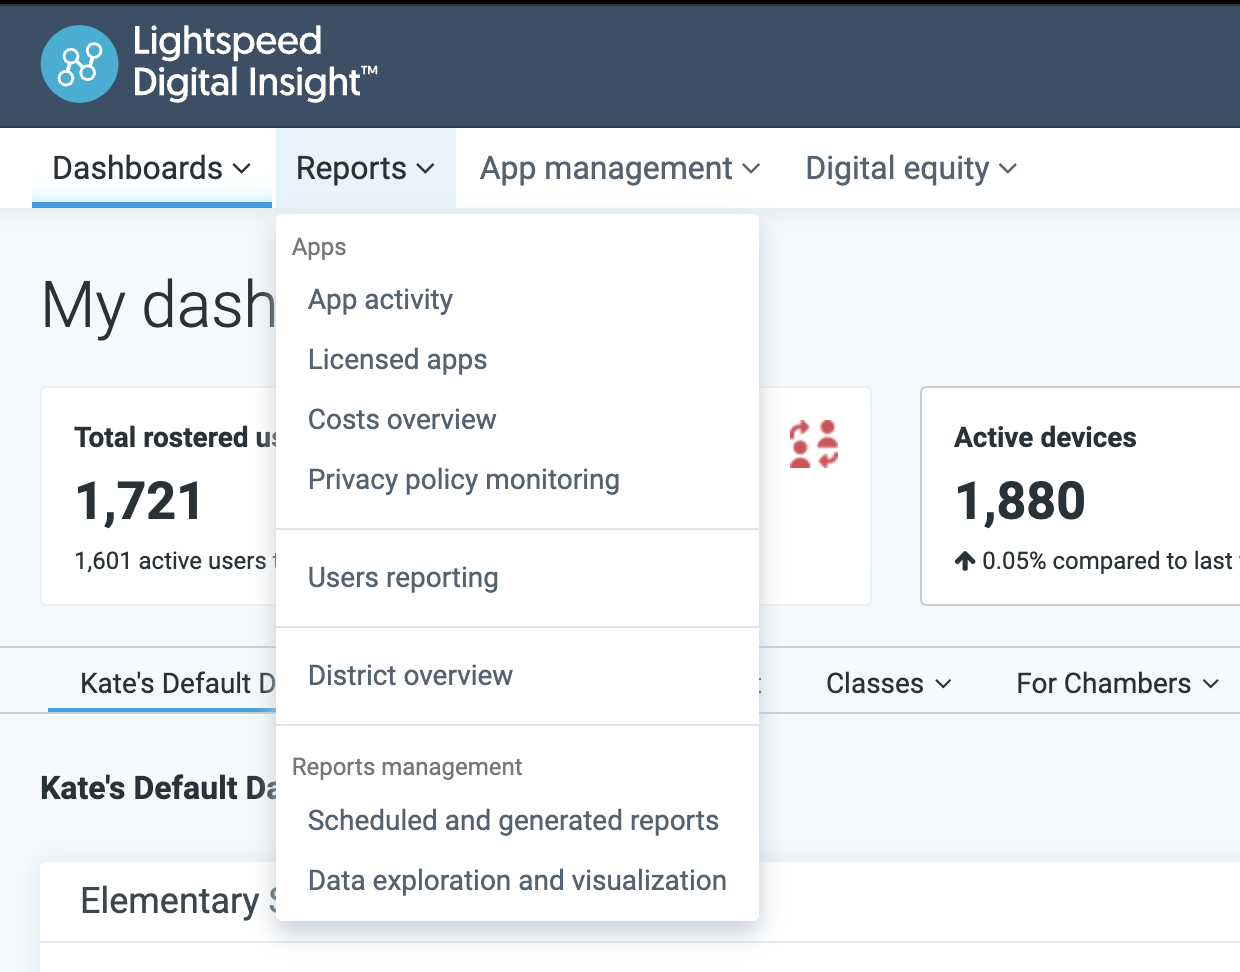Click the Total rostered users count
This screenshot has width=1240, height=972.
[x=138, y=502]
